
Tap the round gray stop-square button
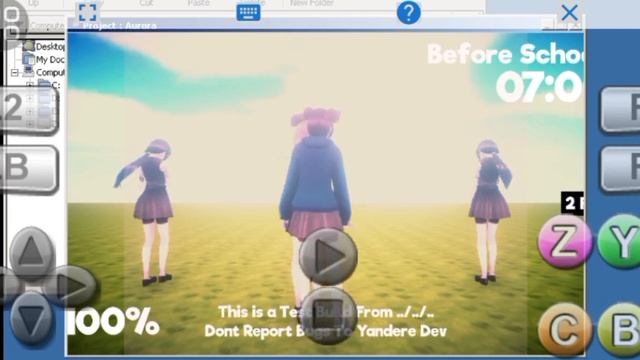[328, 315]
